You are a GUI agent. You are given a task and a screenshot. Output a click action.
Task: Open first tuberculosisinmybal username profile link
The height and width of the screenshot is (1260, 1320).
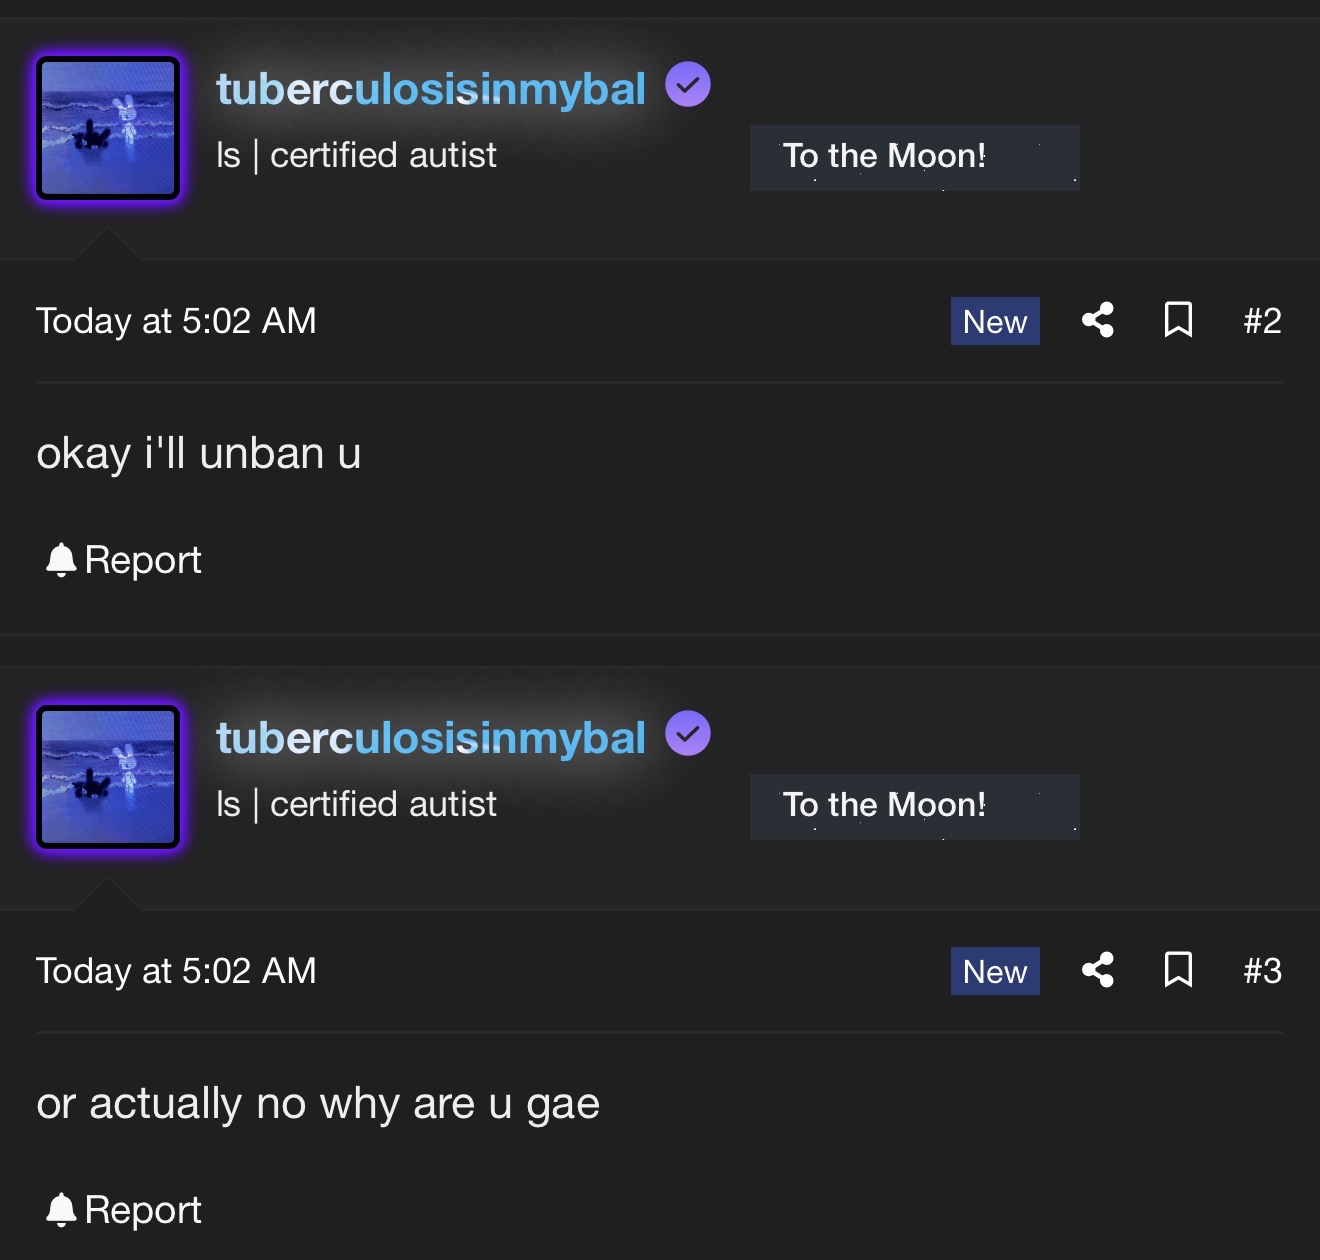click(431, 89)
